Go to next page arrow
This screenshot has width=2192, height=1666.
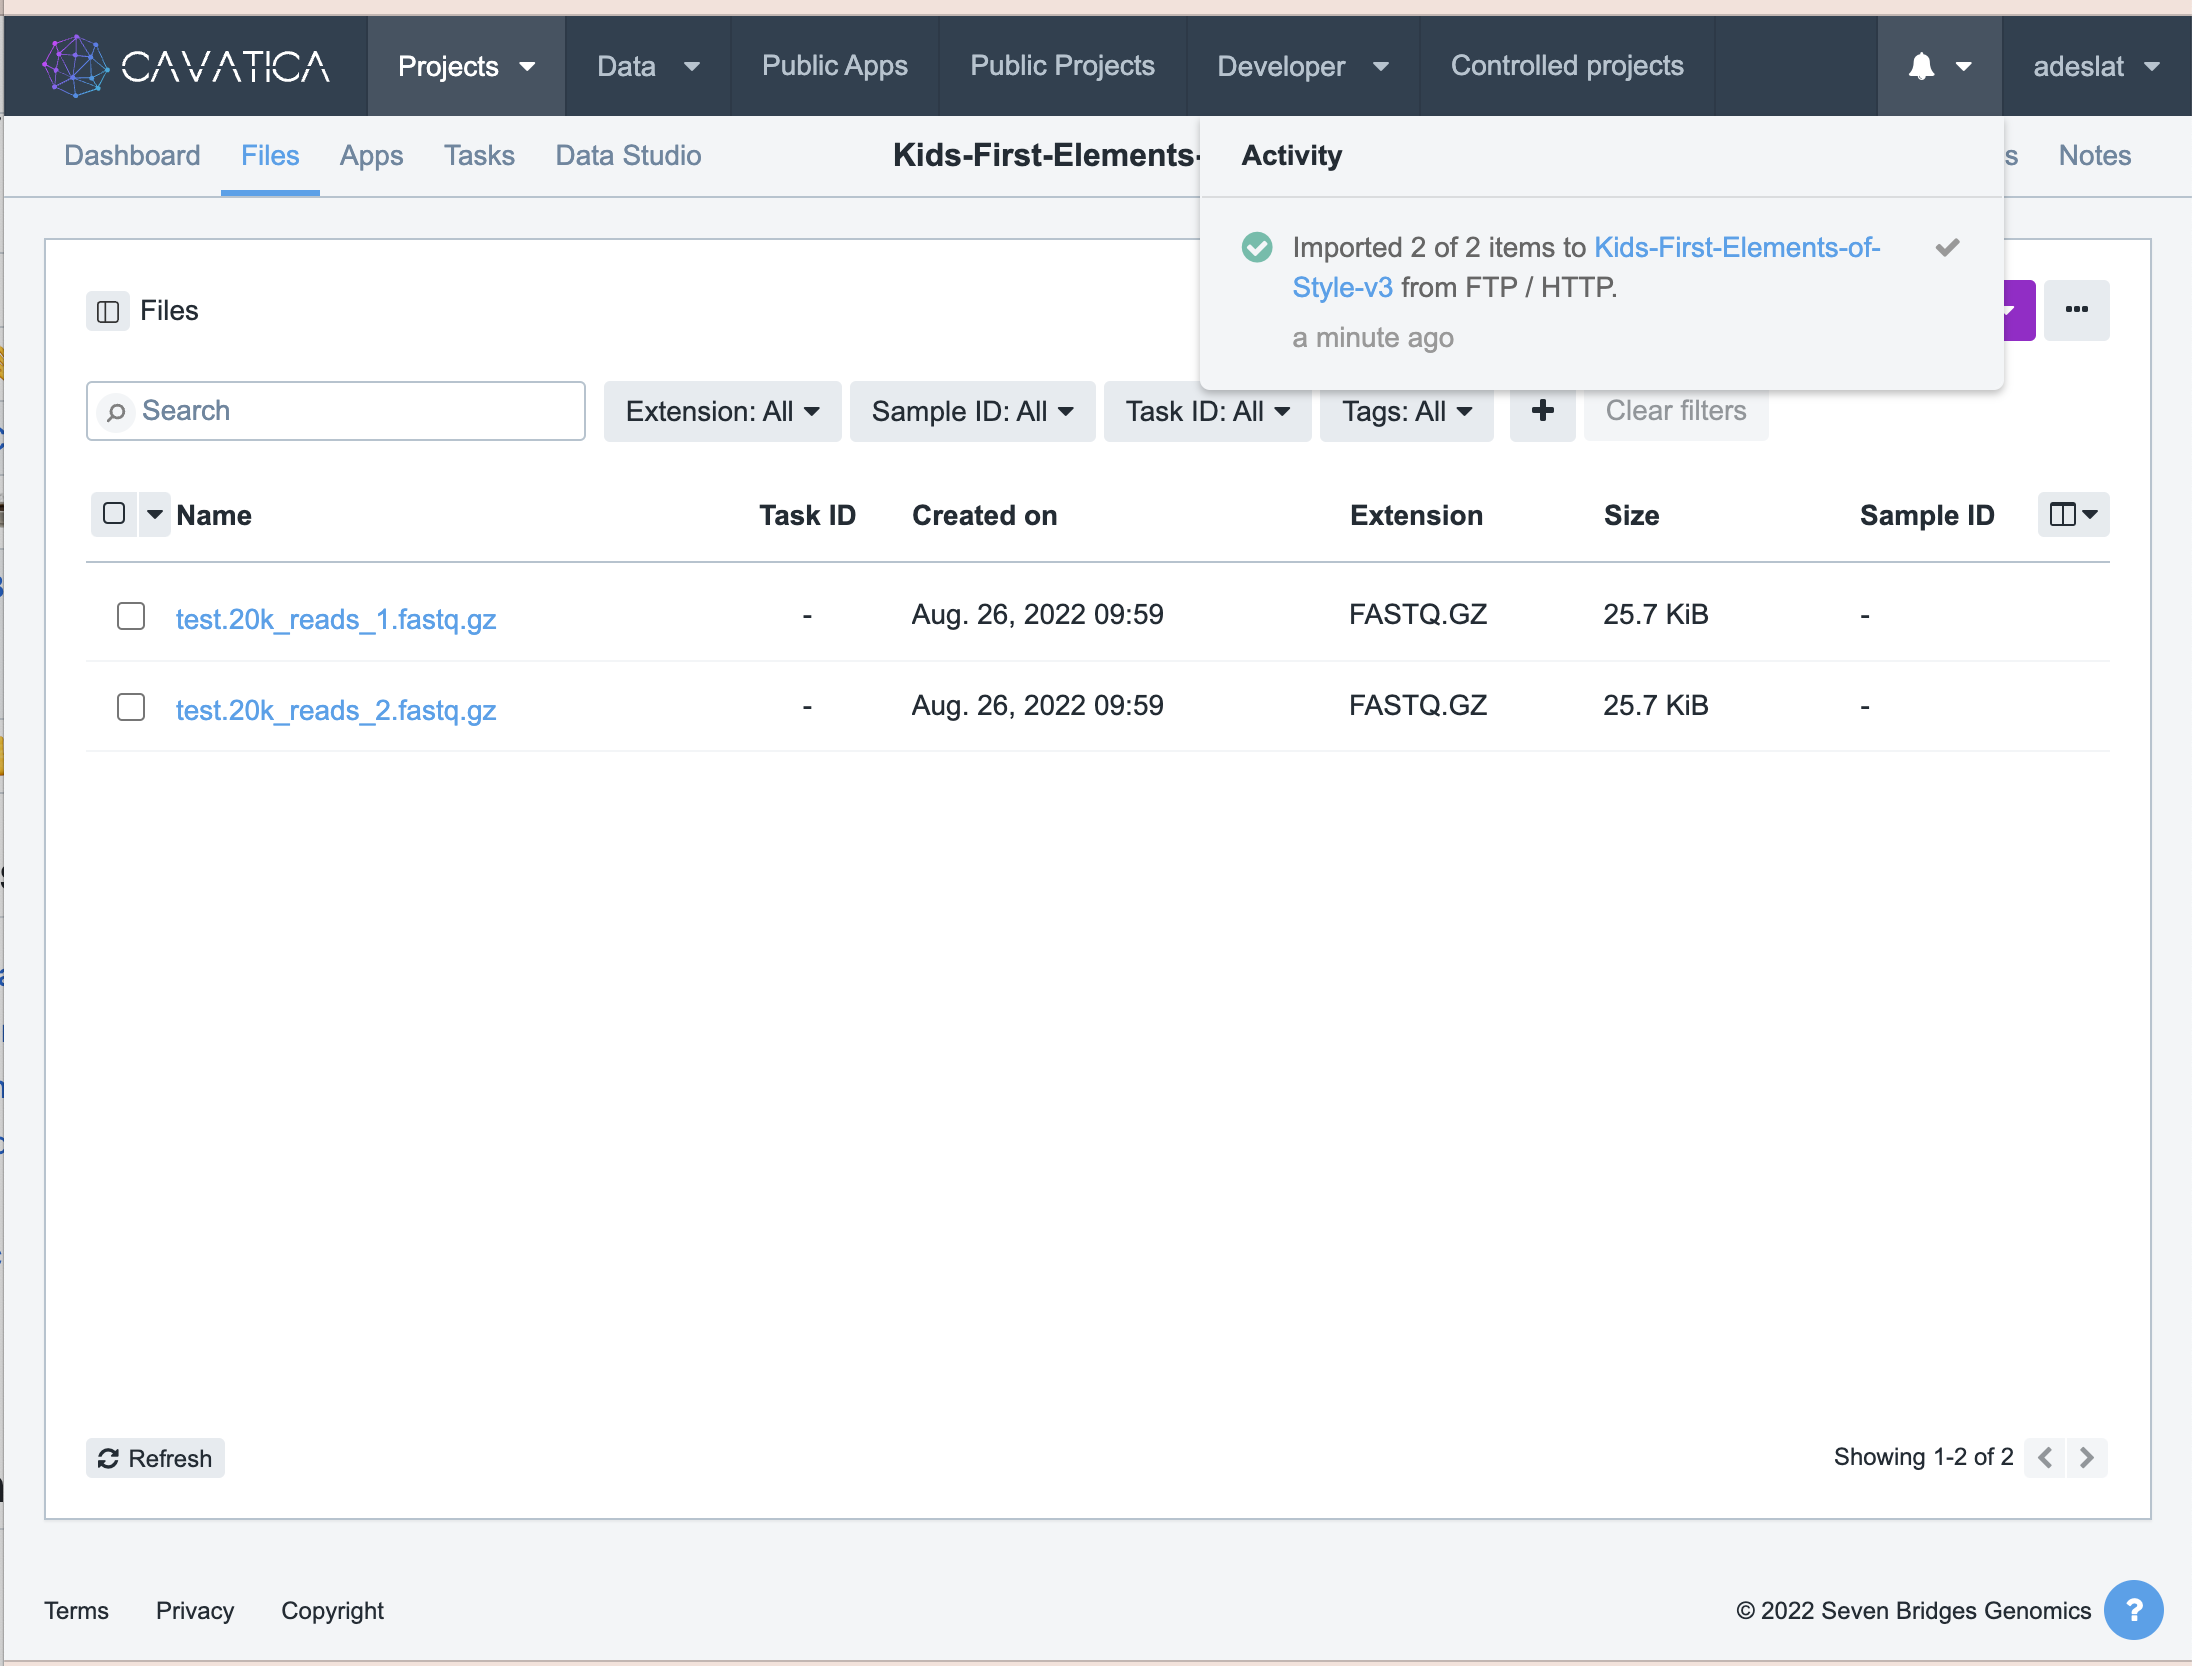tap(2087, 1457)
